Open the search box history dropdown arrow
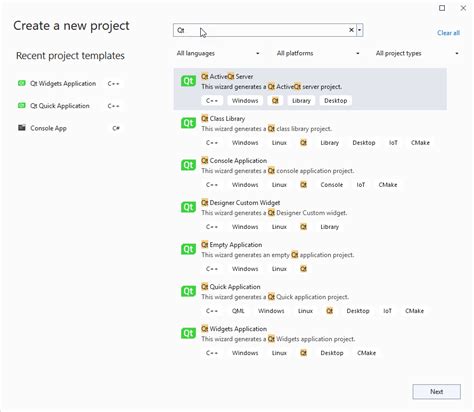474x412 pixels. click(360, 30)
